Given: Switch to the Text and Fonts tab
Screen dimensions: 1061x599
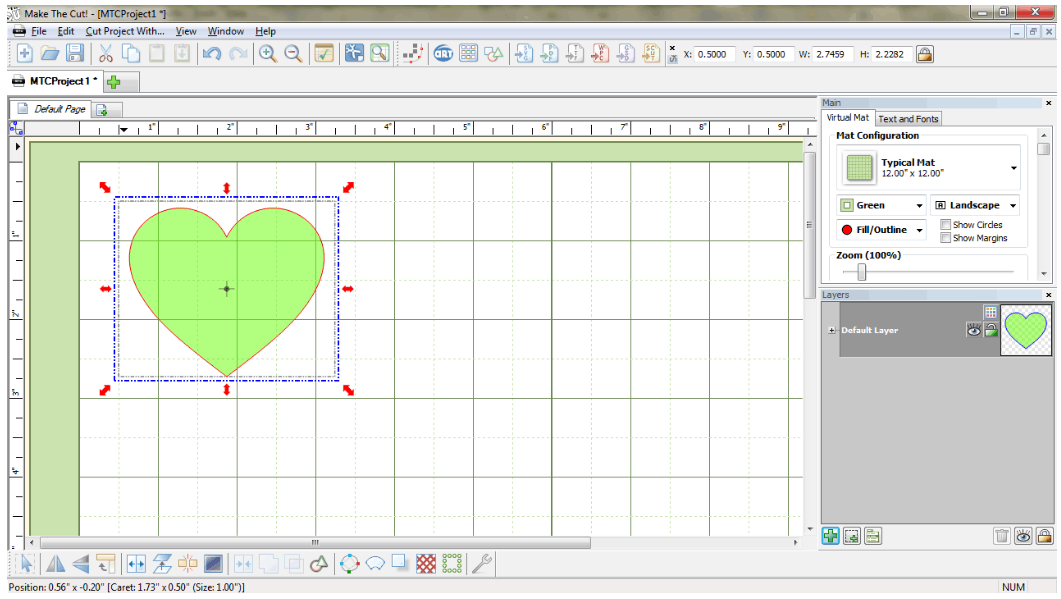Looking at the screenshot, I should click(x=908, y=118).
